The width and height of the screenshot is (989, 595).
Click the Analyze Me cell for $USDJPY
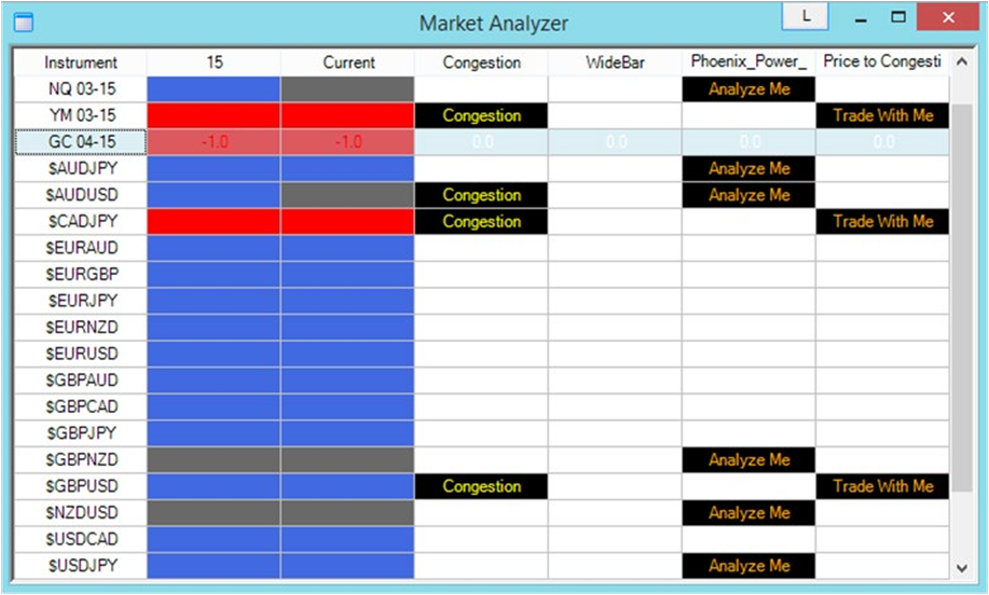coord(749,566)
